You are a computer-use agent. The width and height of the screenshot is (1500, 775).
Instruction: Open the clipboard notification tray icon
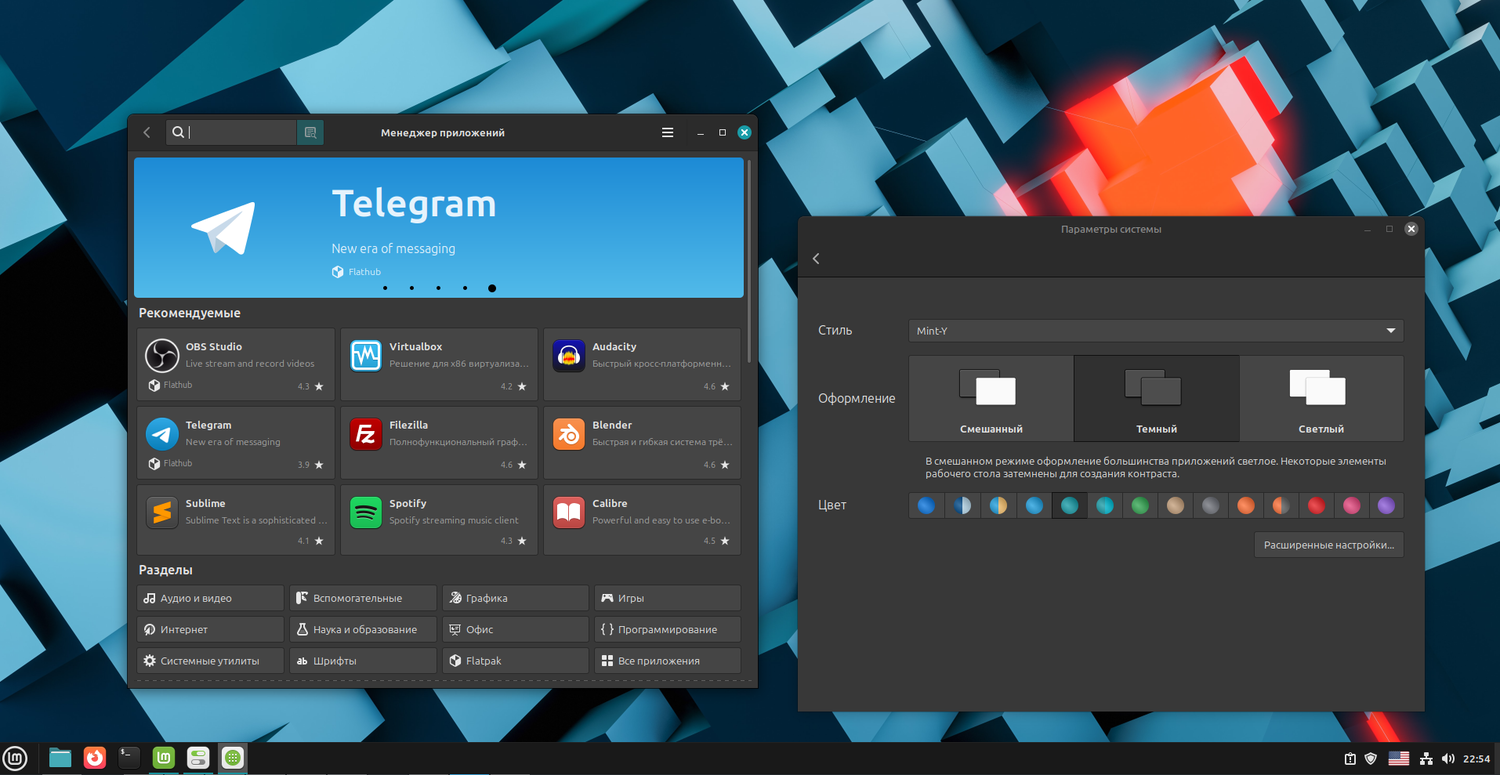pyautogui.click(x=1350, y=759)
